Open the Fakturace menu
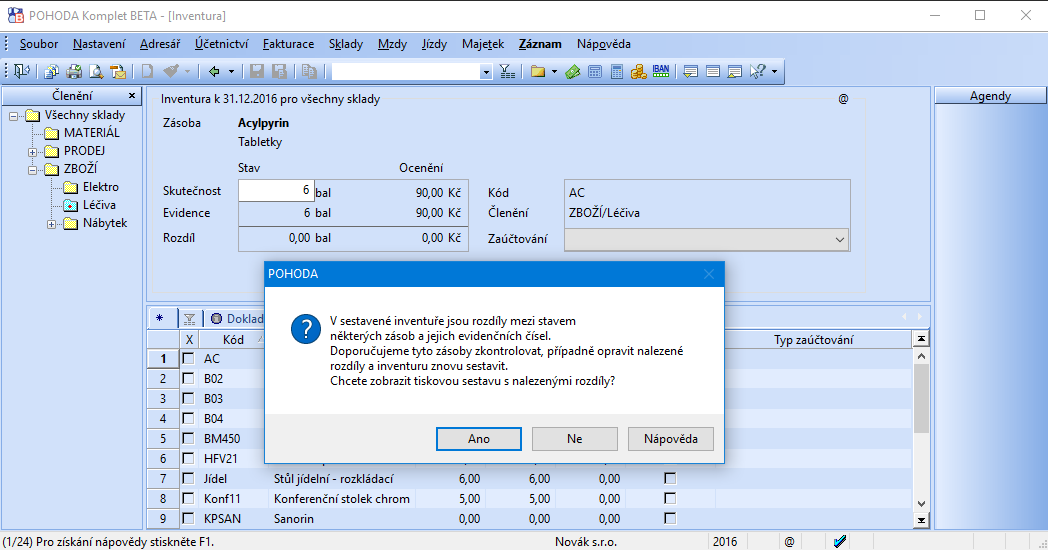Image resolution: width=1048 pixels, height=550 pixels. 288,44
